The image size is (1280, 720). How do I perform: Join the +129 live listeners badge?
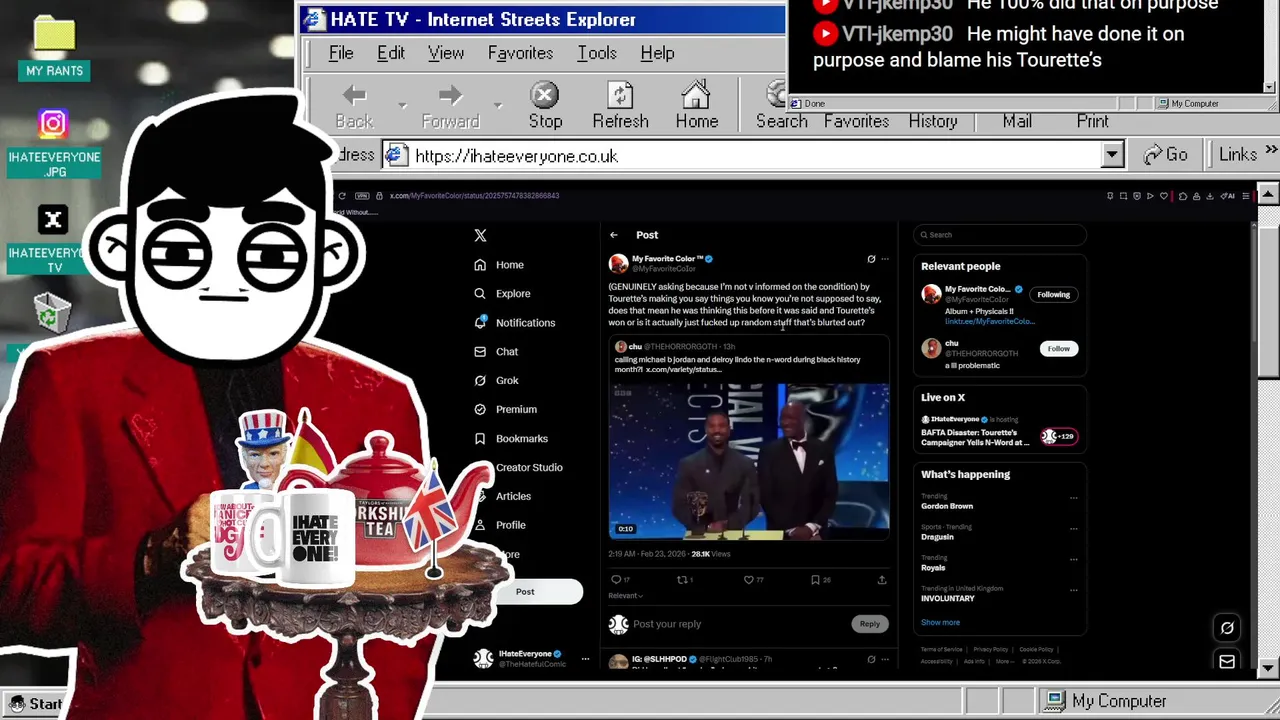[x=1059, y=437]
